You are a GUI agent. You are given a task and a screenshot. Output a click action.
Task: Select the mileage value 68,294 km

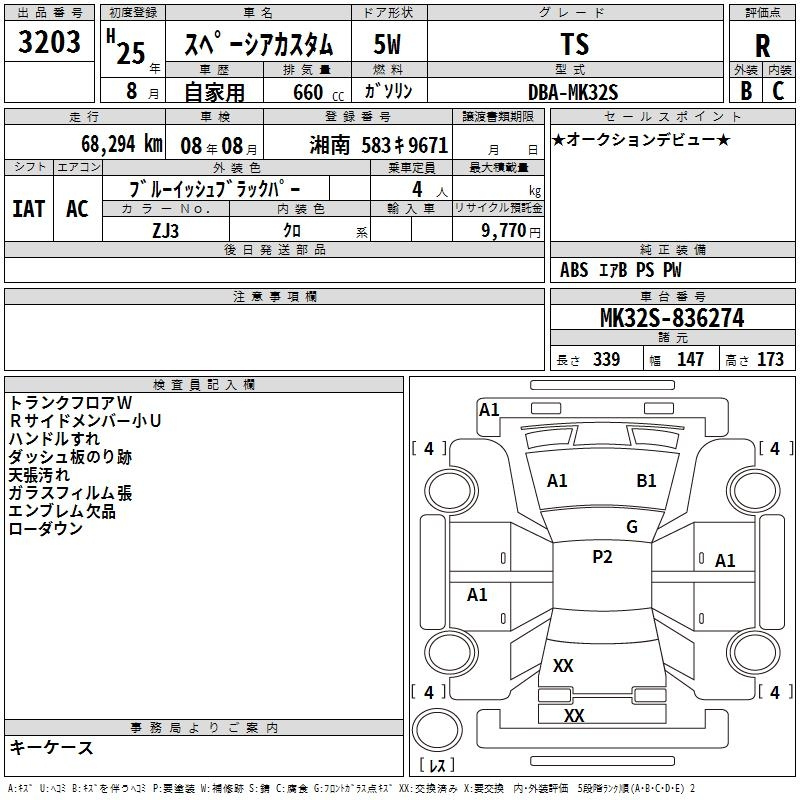click(108, 144)
